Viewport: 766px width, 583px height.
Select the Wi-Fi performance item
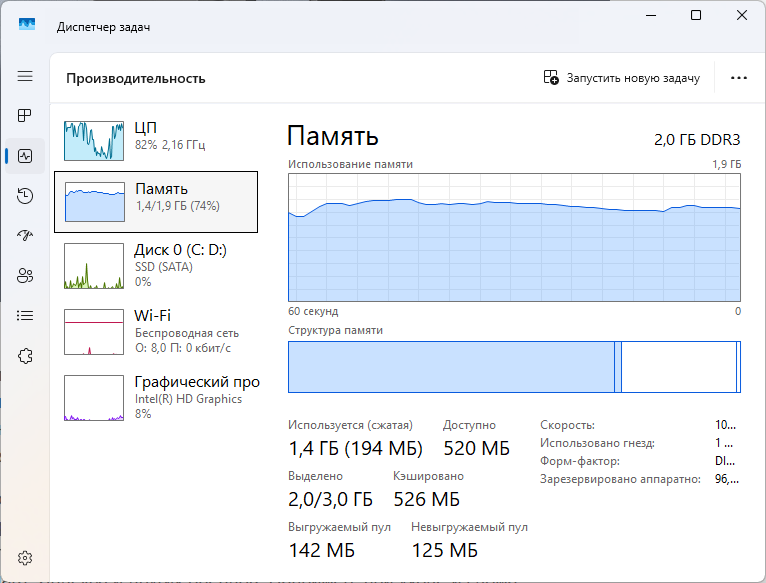click(160, 331)
